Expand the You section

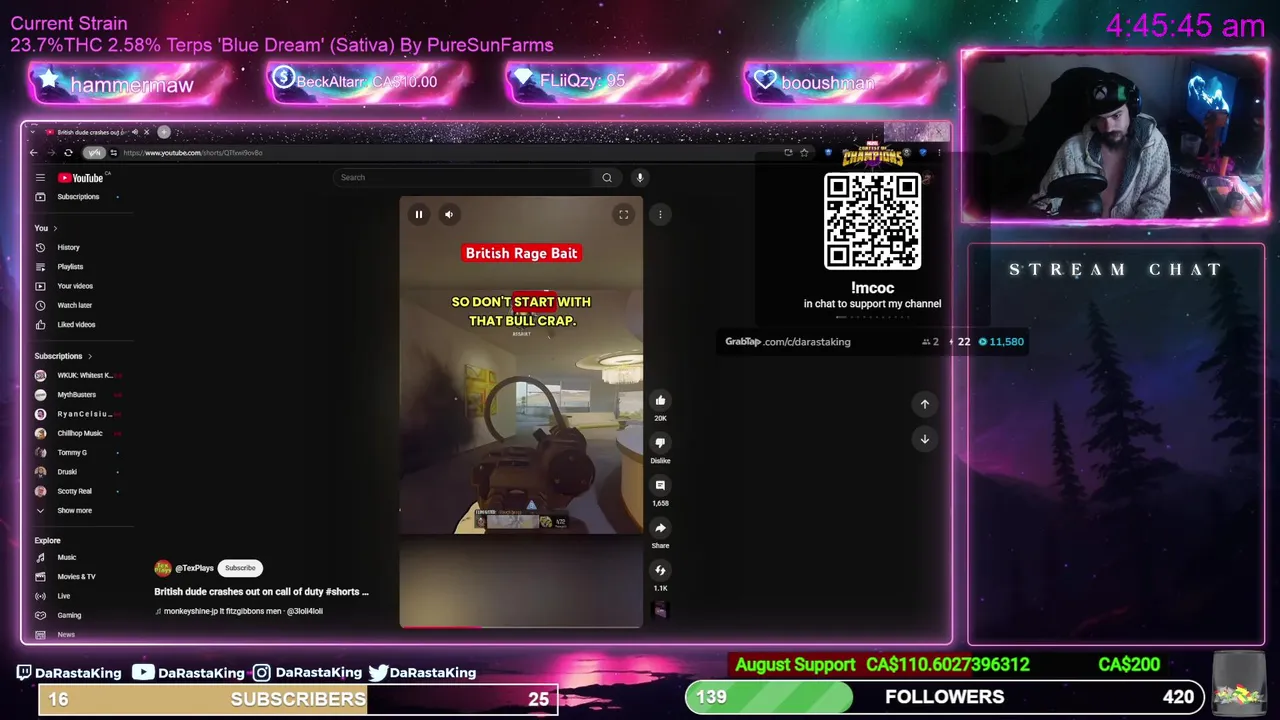46,228
